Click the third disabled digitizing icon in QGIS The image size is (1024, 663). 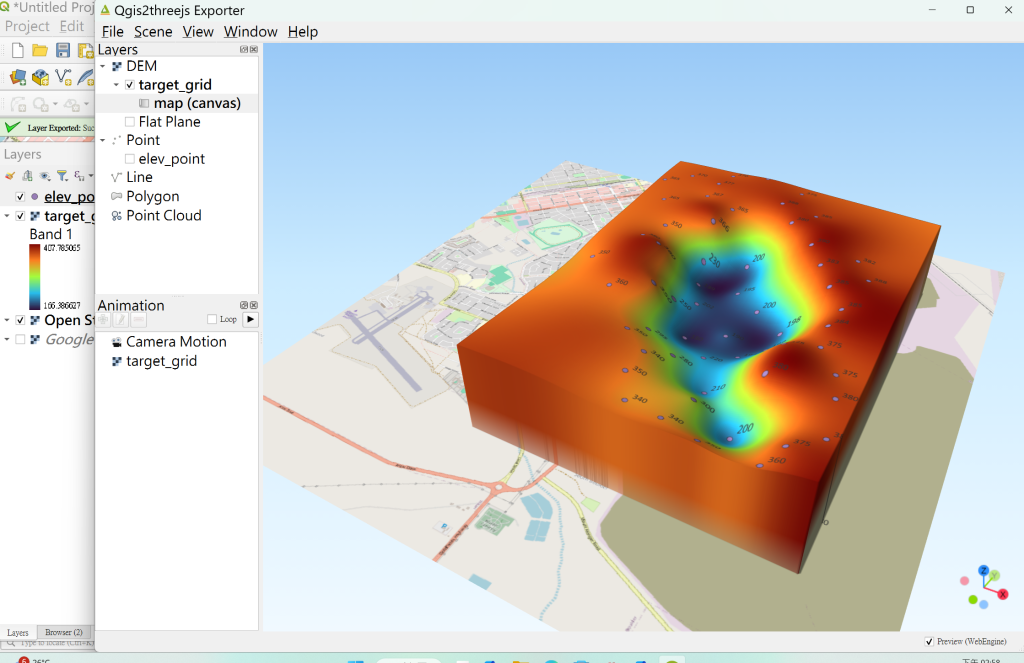click(x=72, y=105)
